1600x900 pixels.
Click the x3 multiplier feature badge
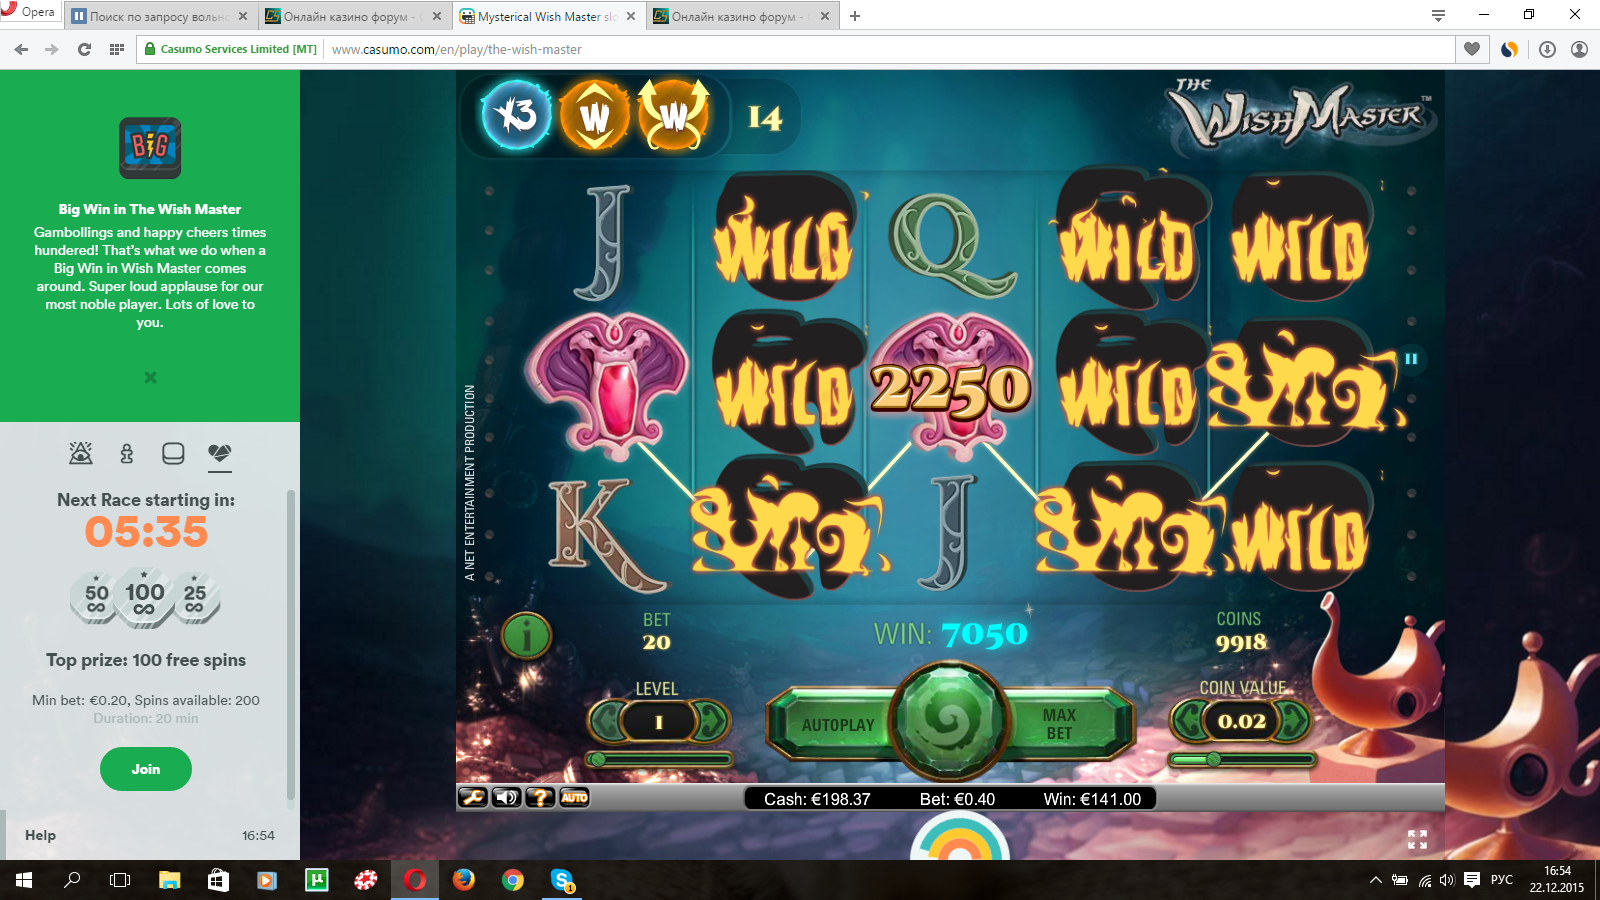pyautogui.click(x=516, y=115)
